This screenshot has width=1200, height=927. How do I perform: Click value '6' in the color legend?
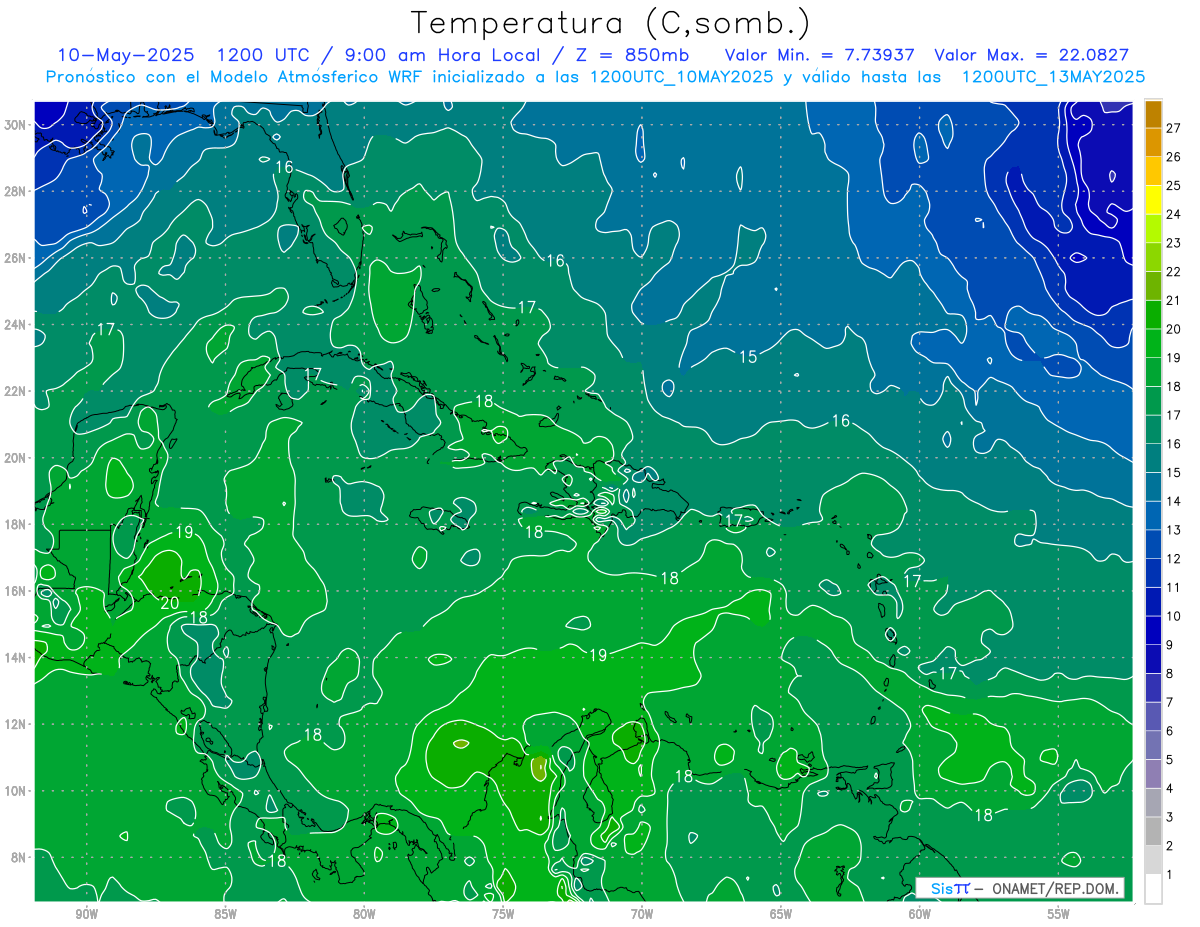[x=1170, y=731]
